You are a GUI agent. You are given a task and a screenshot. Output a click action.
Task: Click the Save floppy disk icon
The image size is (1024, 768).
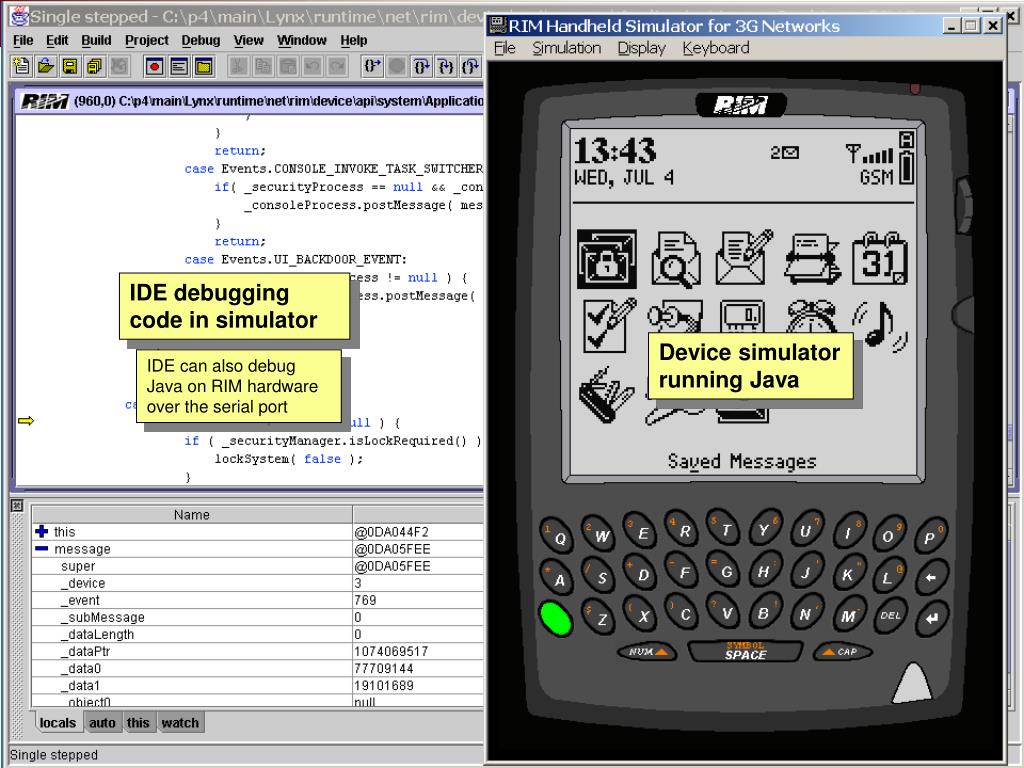pos(70,65)
